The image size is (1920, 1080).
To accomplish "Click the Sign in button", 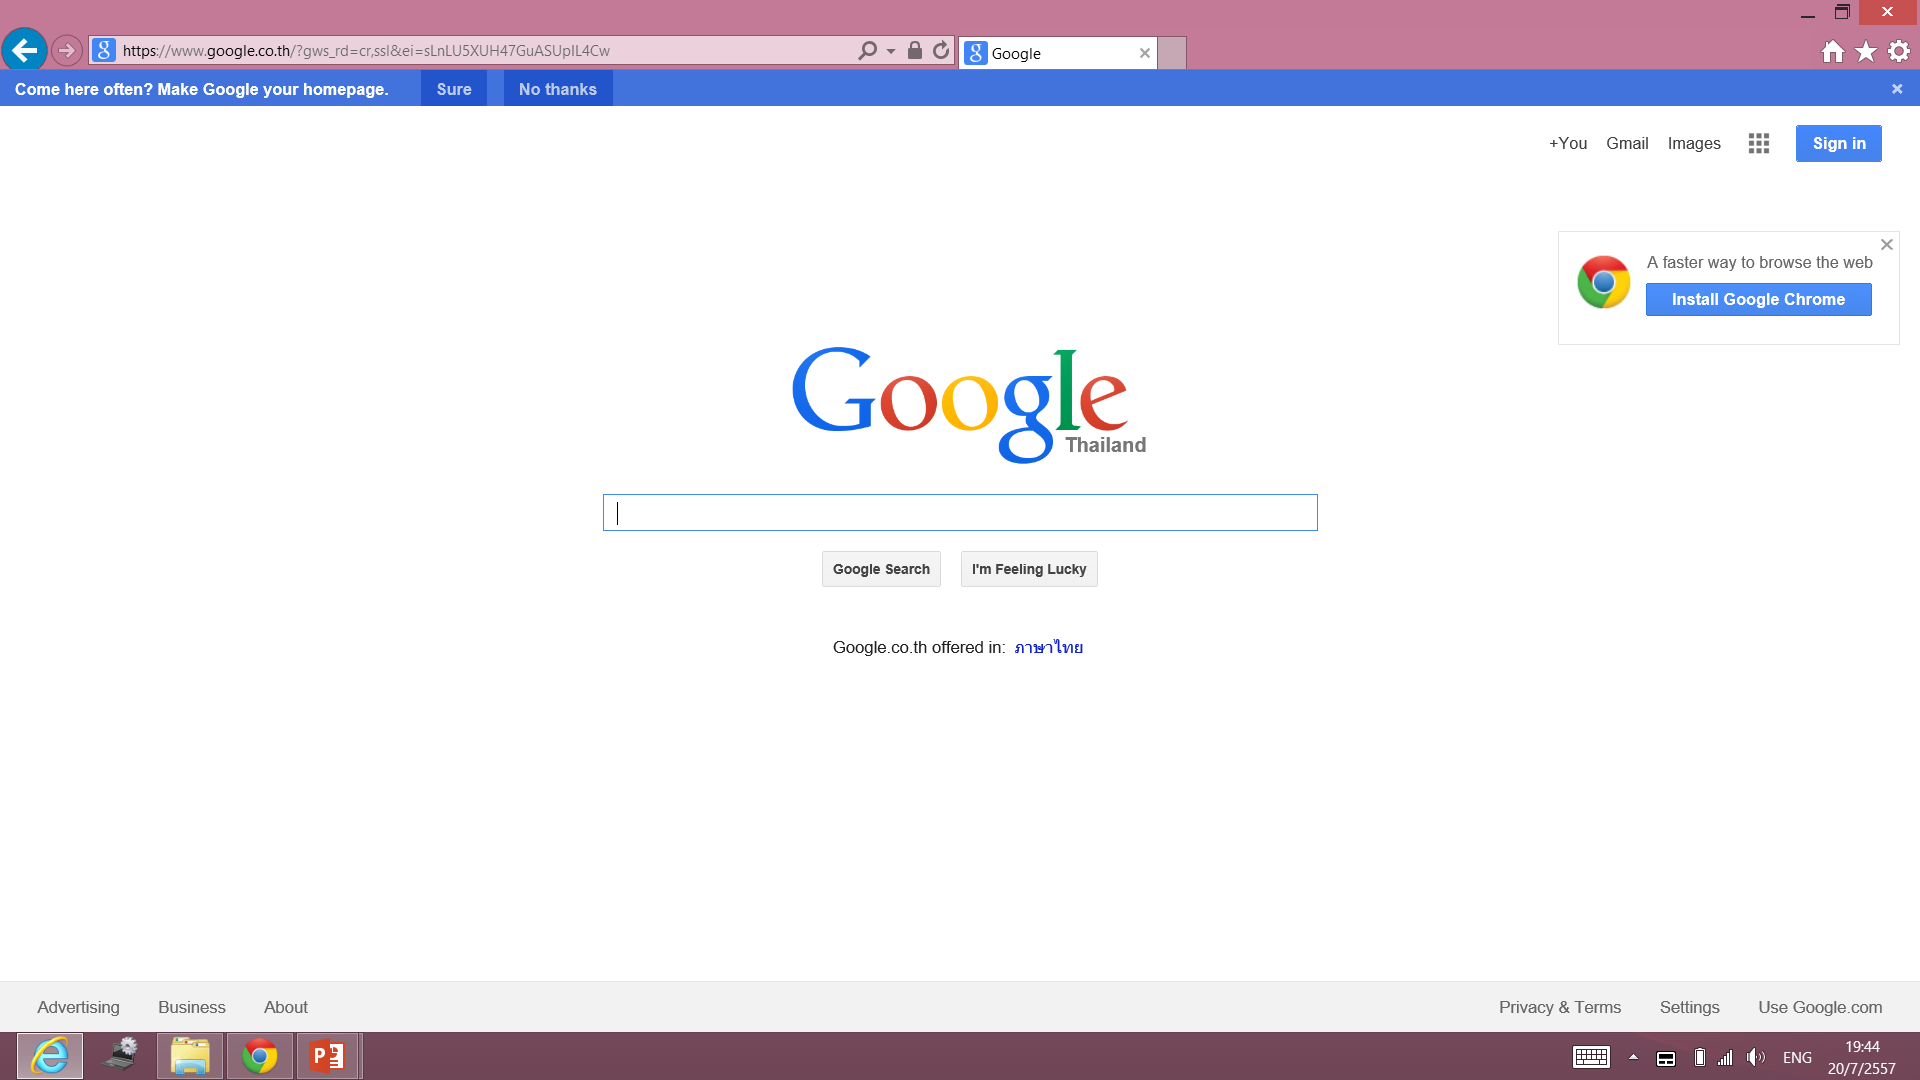I will tap(1838, 143).
